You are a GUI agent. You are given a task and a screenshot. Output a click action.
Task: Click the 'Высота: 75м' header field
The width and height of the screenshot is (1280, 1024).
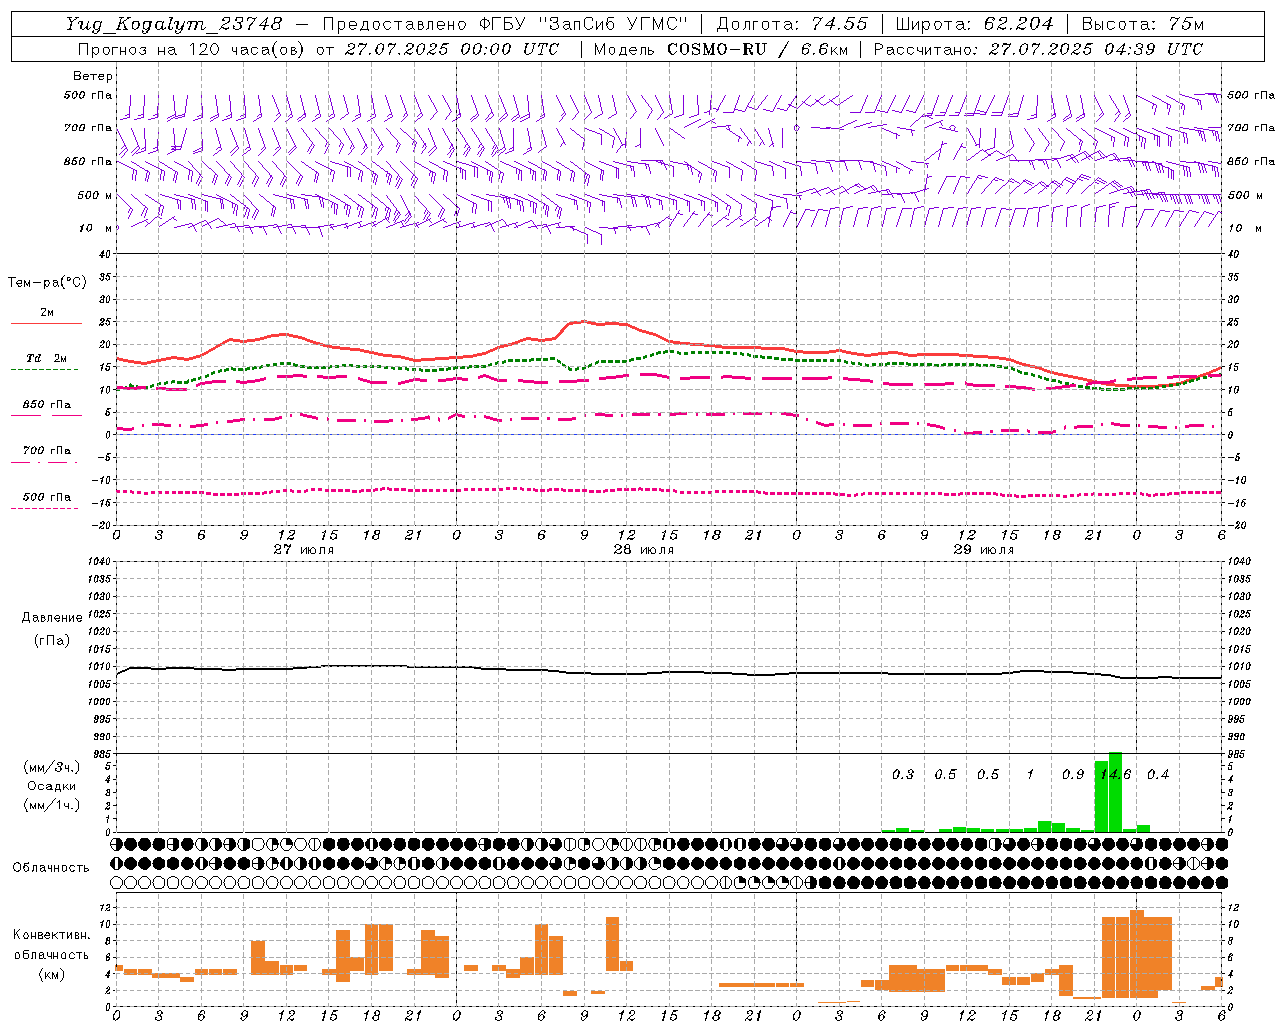[x=1143, y=24]
